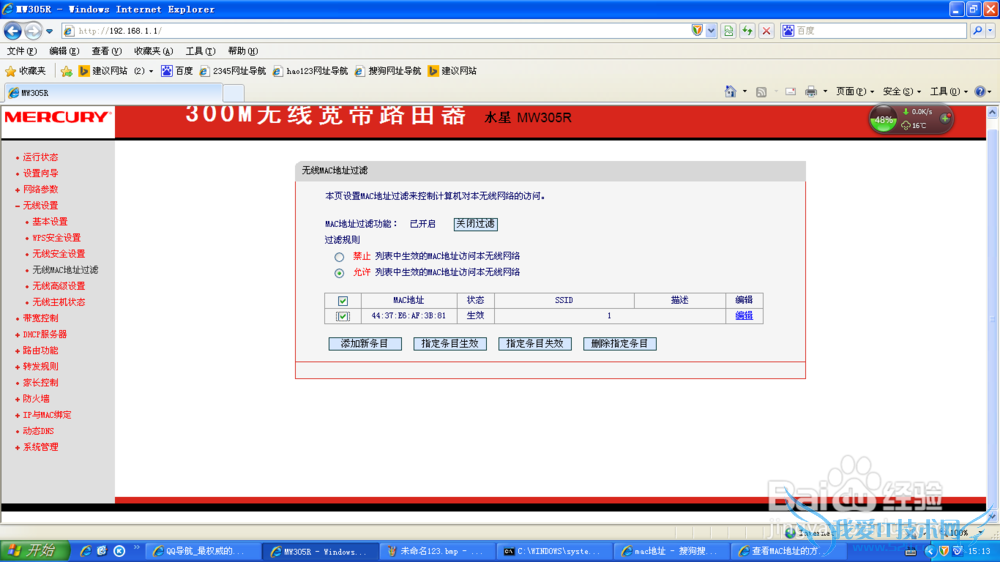Switch to 未命名123.bmp taskbar window

[438, 551]
